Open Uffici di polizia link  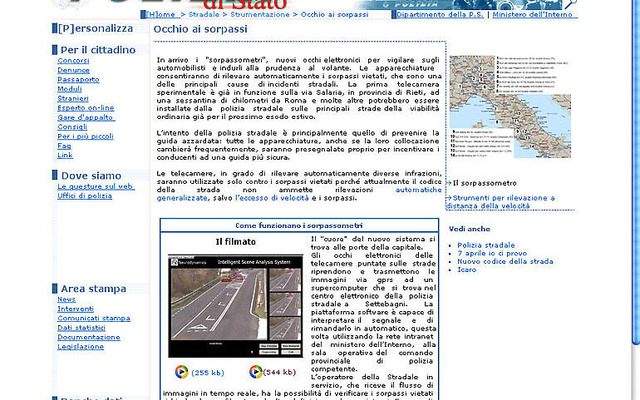[x=84, y=196]
